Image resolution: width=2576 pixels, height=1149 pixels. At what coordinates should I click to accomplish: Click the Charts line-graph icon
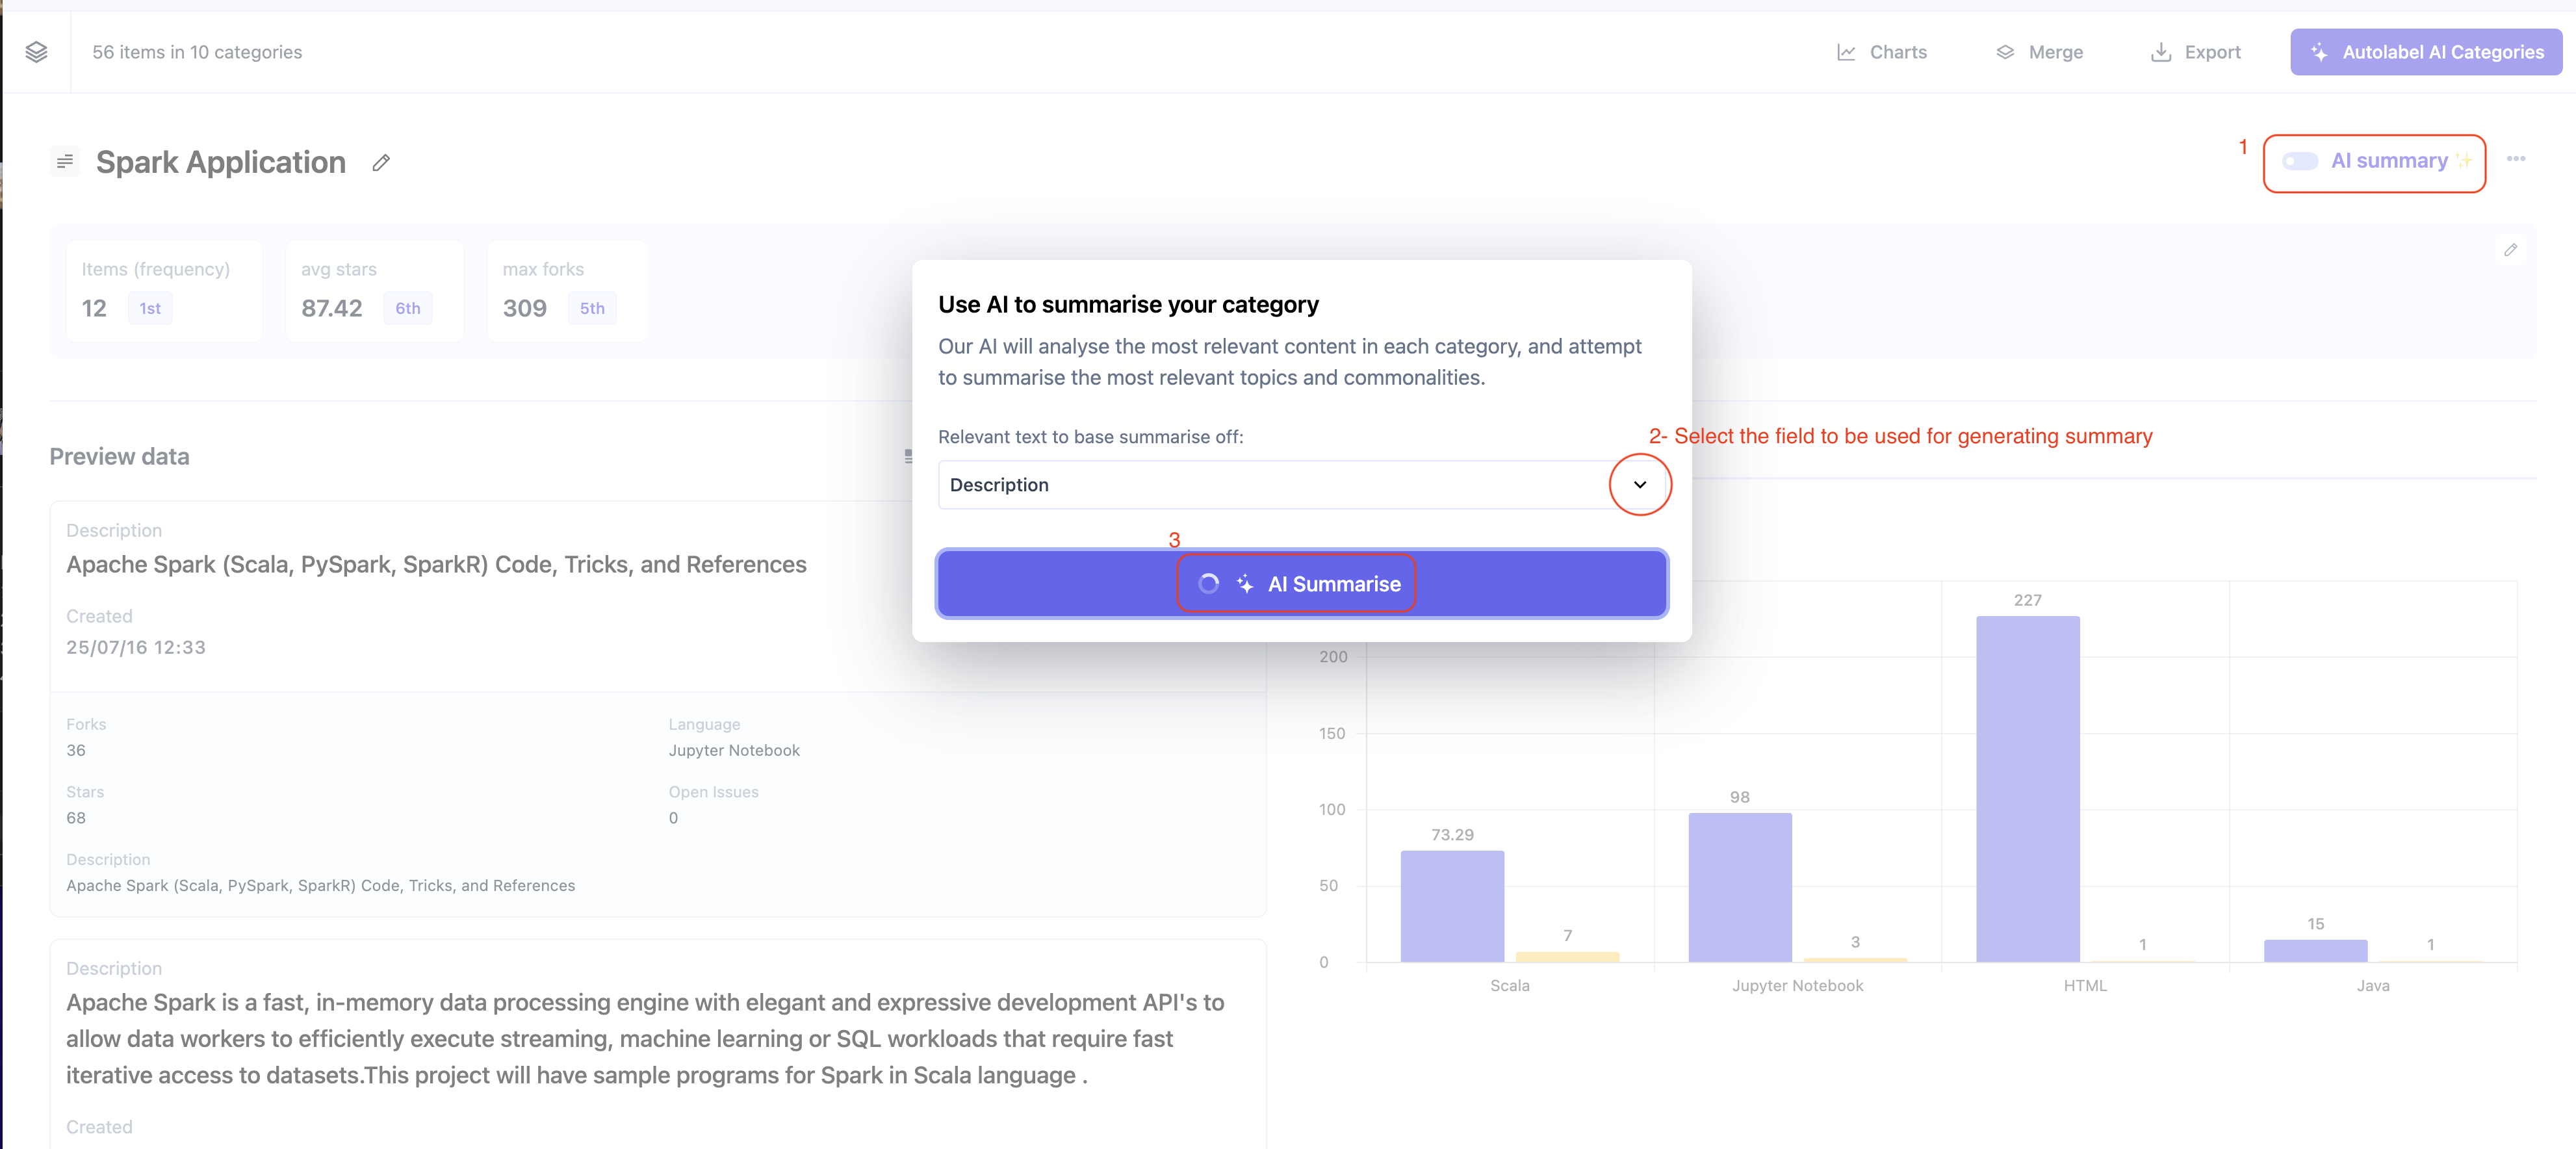click(1846, 52)
